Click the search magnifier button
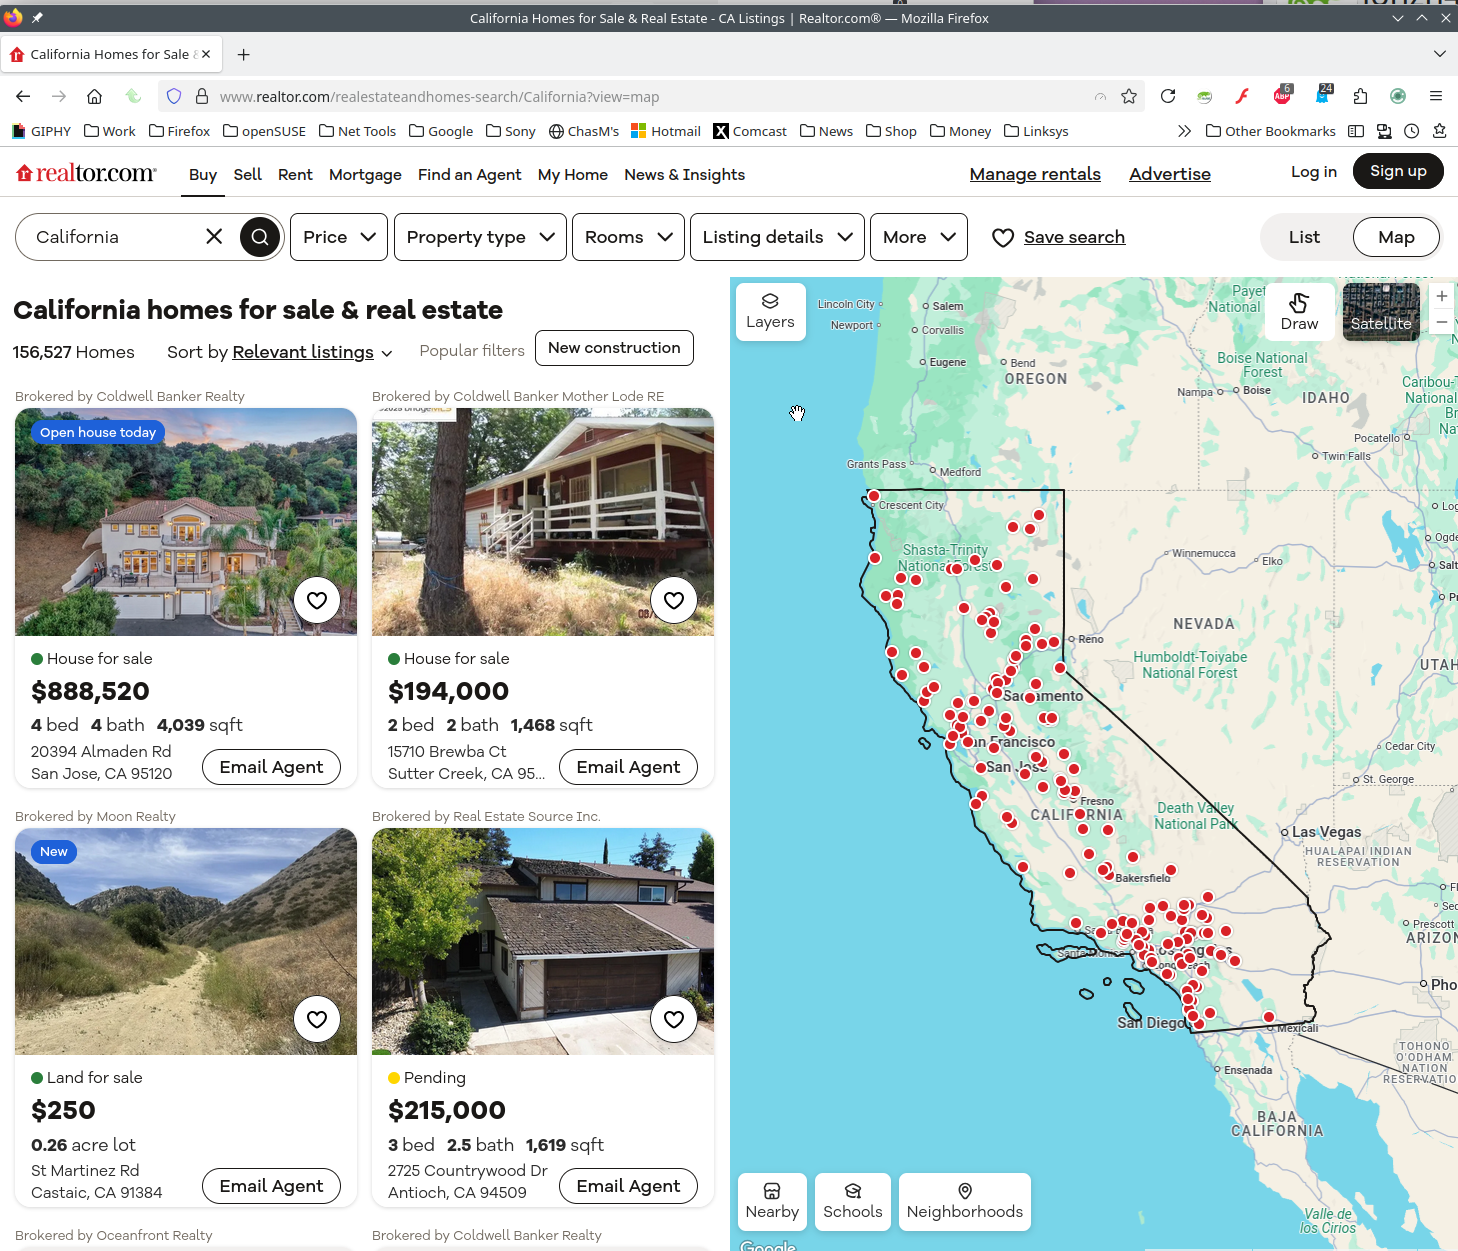The width and height of the screenshot is (1458, 1251). (260, 237)
